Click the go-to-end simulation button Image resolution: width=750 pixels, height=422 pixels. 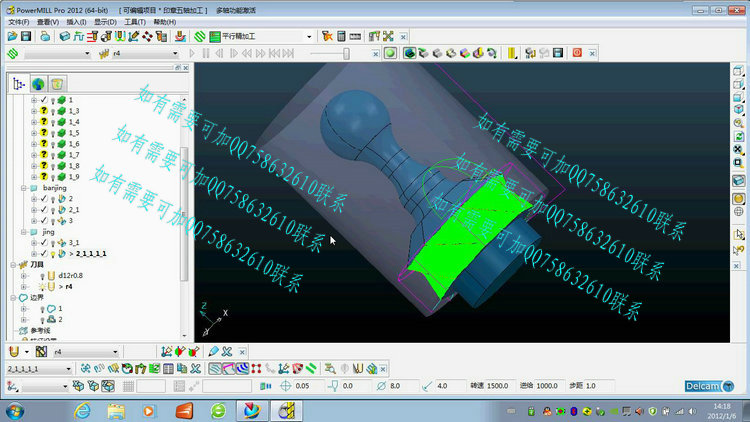click(x=288, y=54)
